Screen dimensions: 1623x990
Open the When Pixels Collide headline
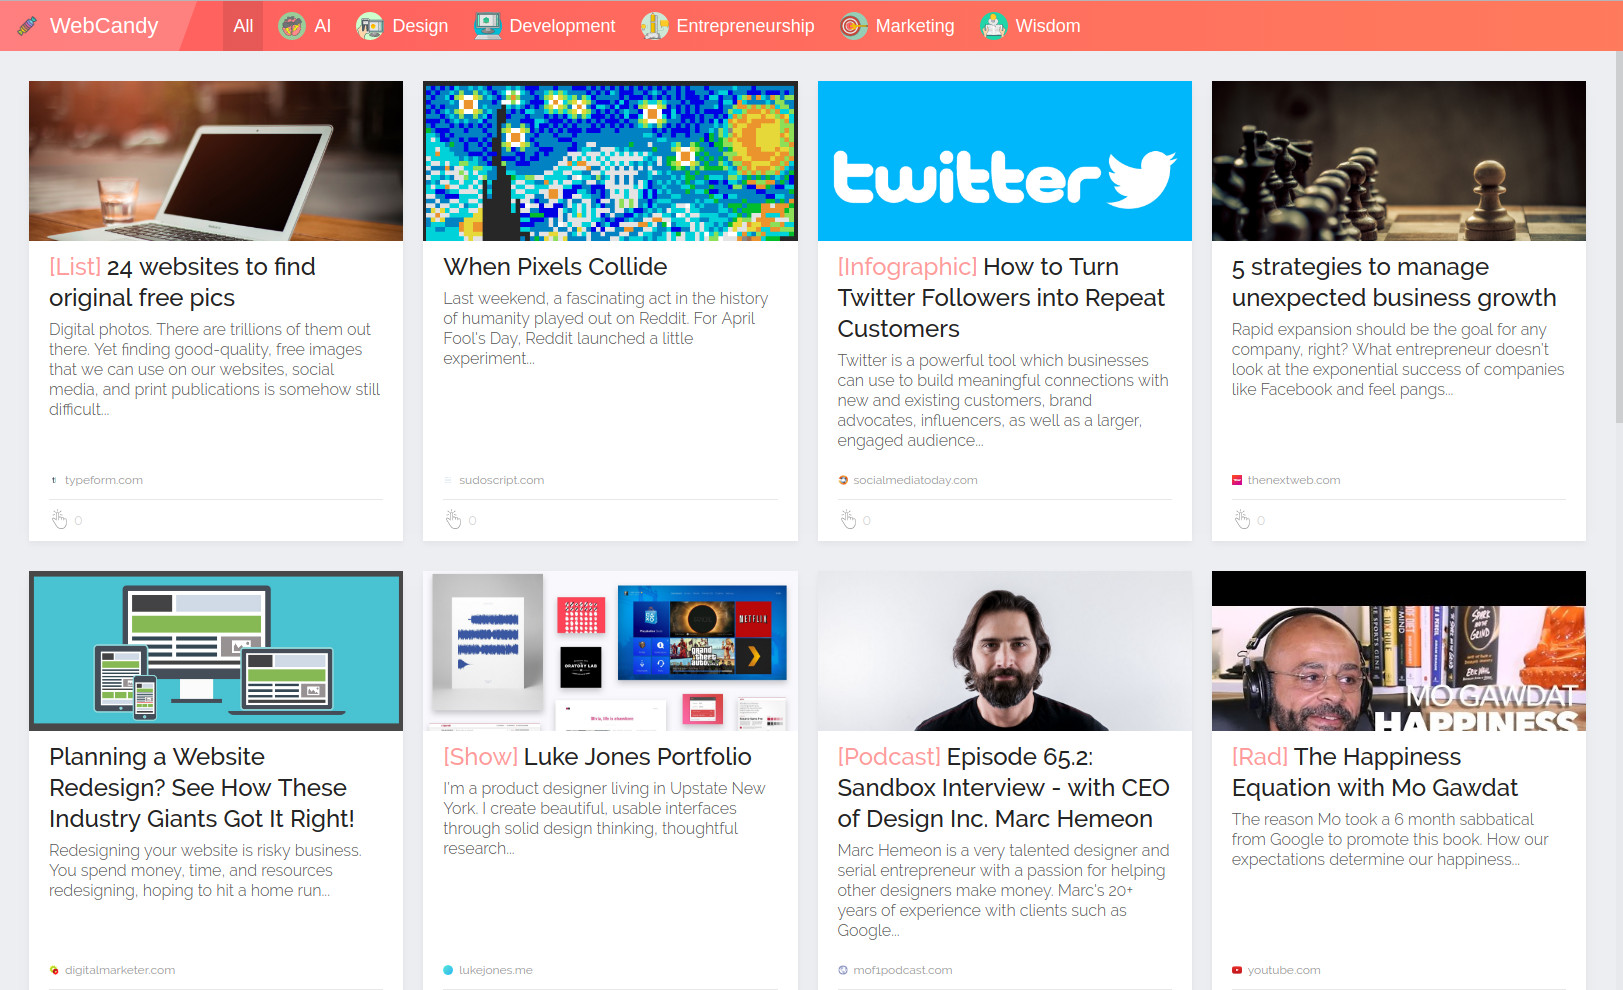(x=555, y=267)
